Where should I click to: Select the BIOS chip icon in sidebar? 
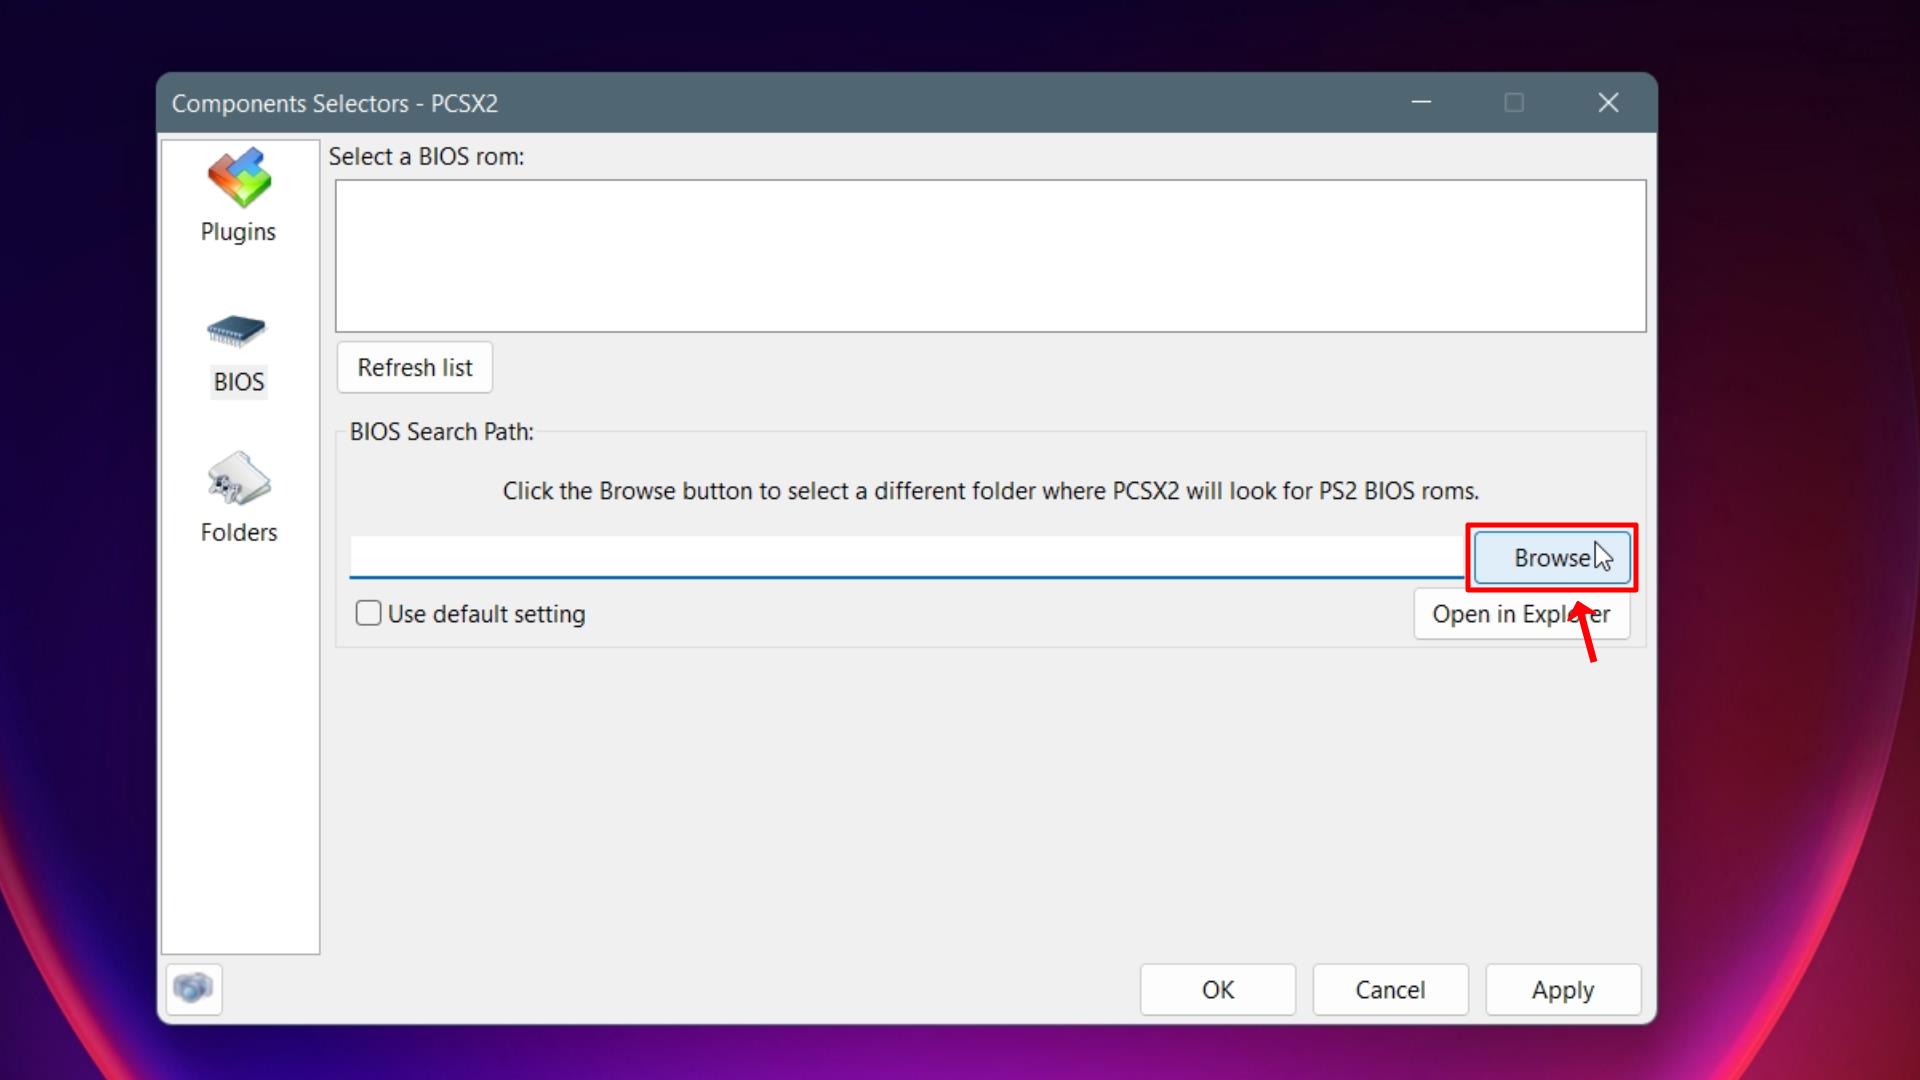coord(237,332)
